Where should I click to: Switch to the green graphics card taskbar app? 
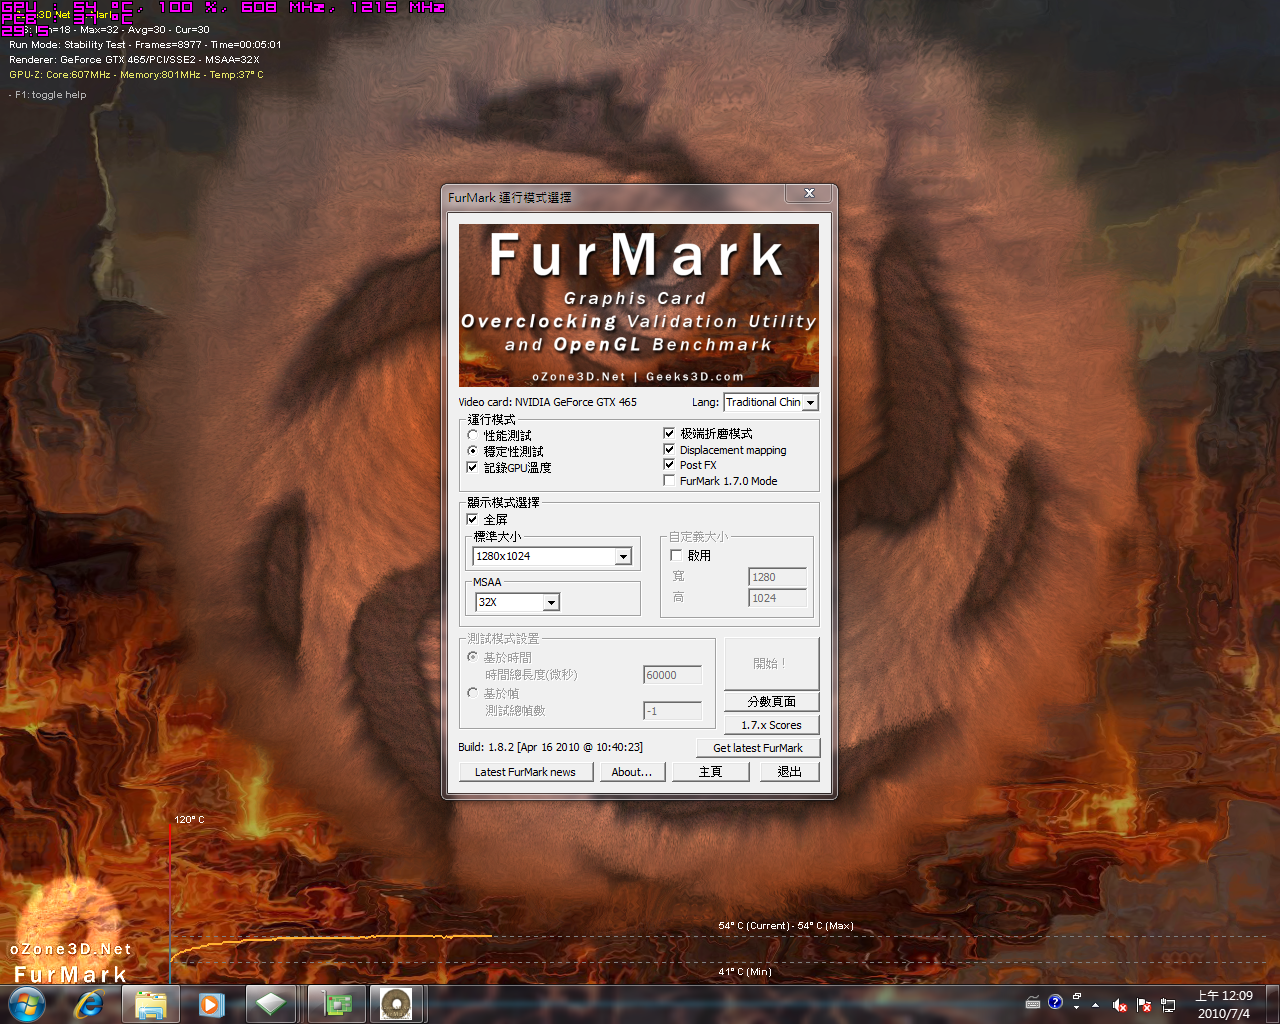pos(337,1004)
